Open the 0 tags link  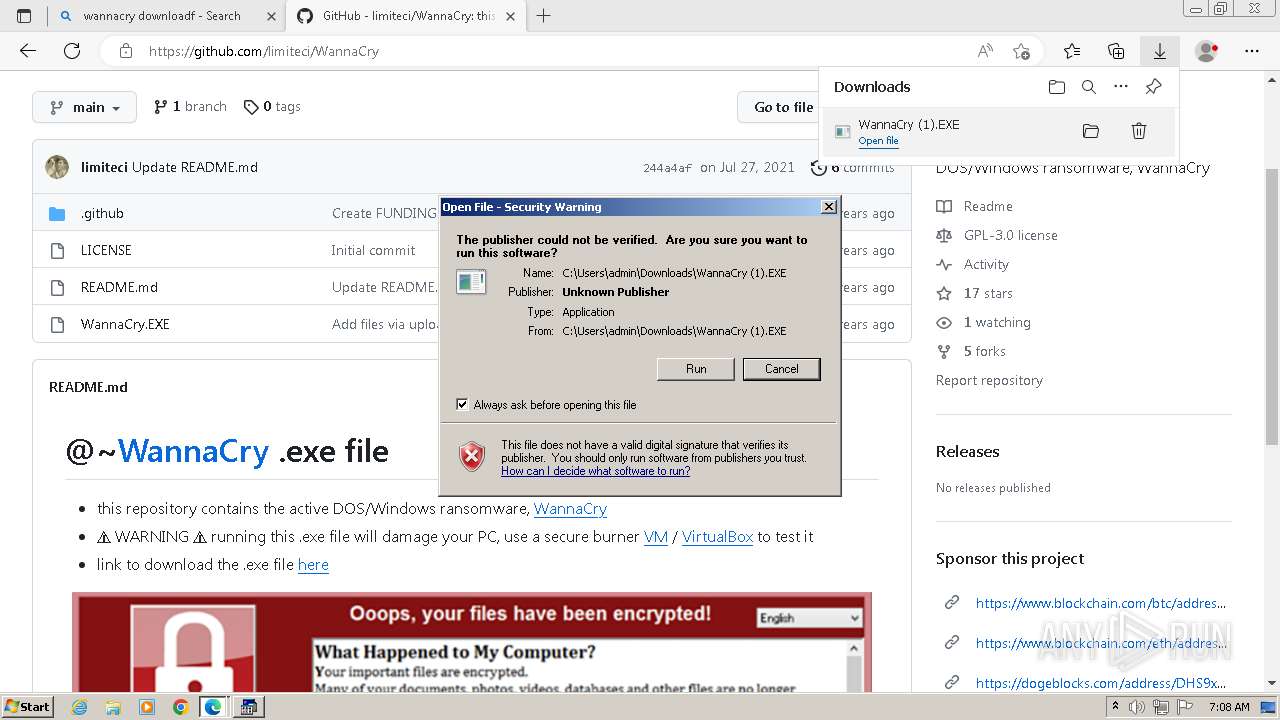[272, 107]
